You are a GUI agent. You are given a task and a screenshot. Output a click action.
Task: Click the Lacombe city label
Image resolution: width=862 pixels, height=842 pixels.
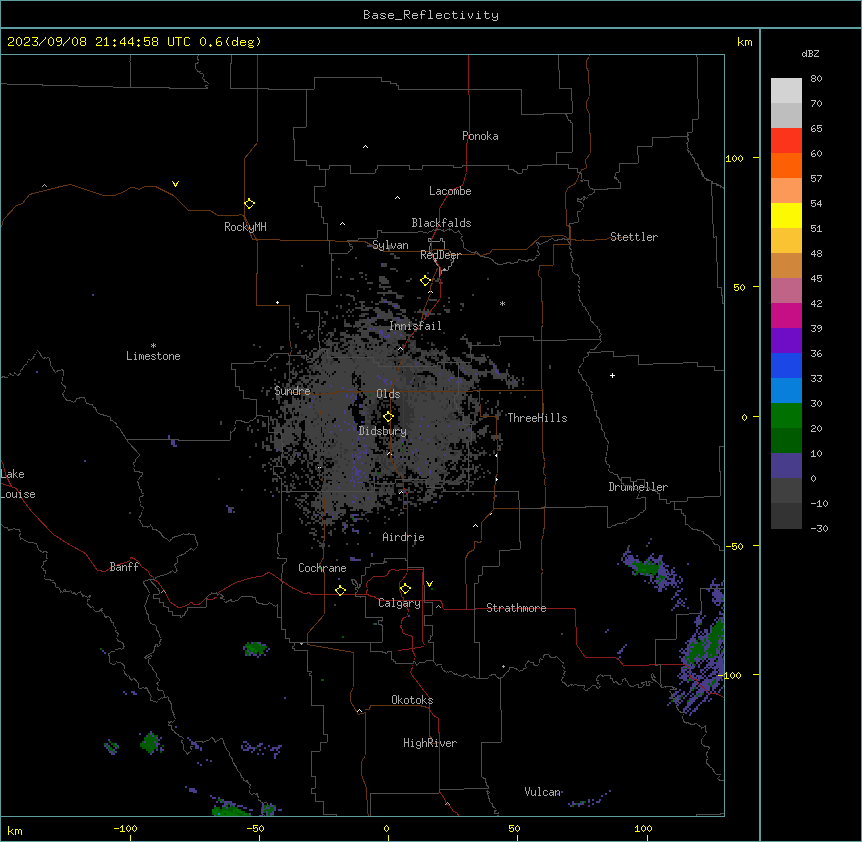450,191
